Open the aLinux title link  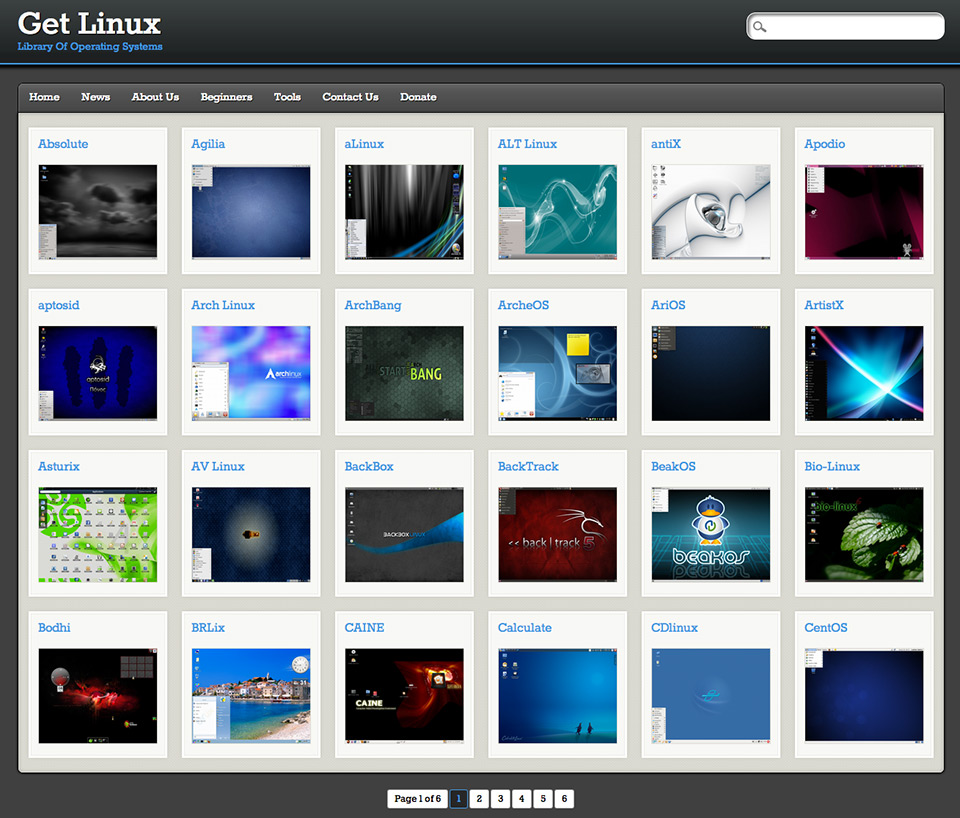pyautogui.click(x=364, y=144)
